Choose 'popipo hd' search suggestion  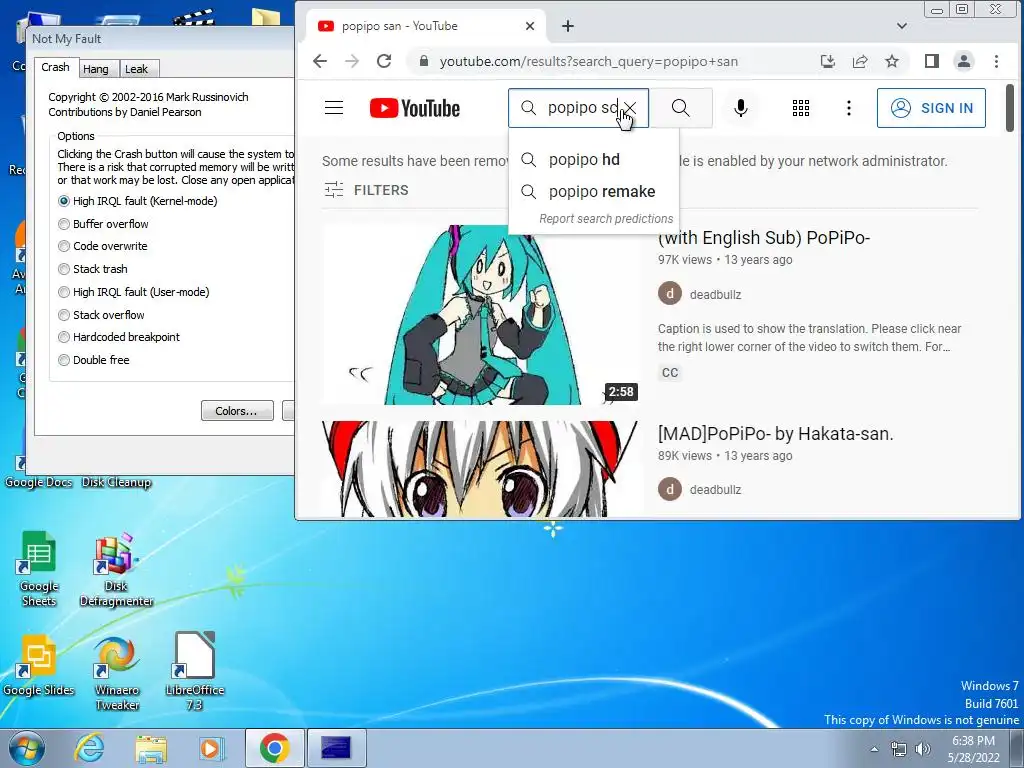[x=594, y=159]
